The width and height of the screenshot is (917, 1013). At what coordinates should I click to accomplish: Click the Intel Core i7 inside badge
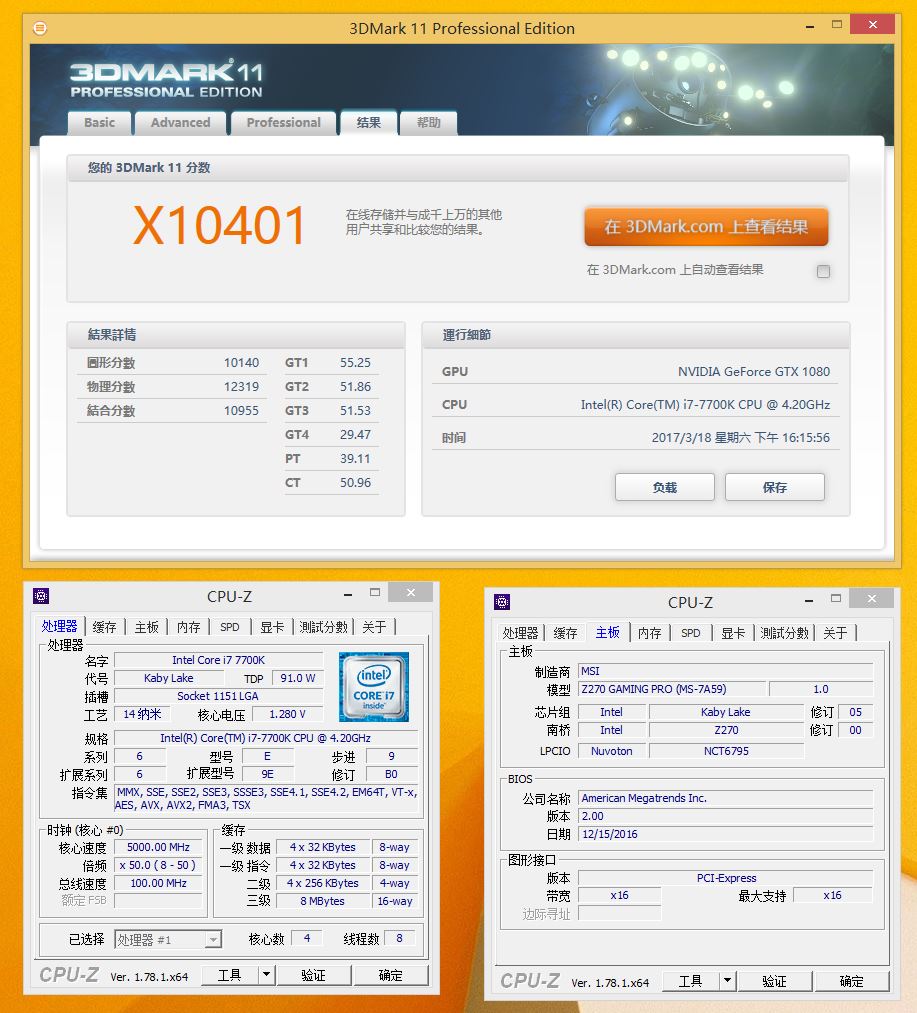click(373, 689)
